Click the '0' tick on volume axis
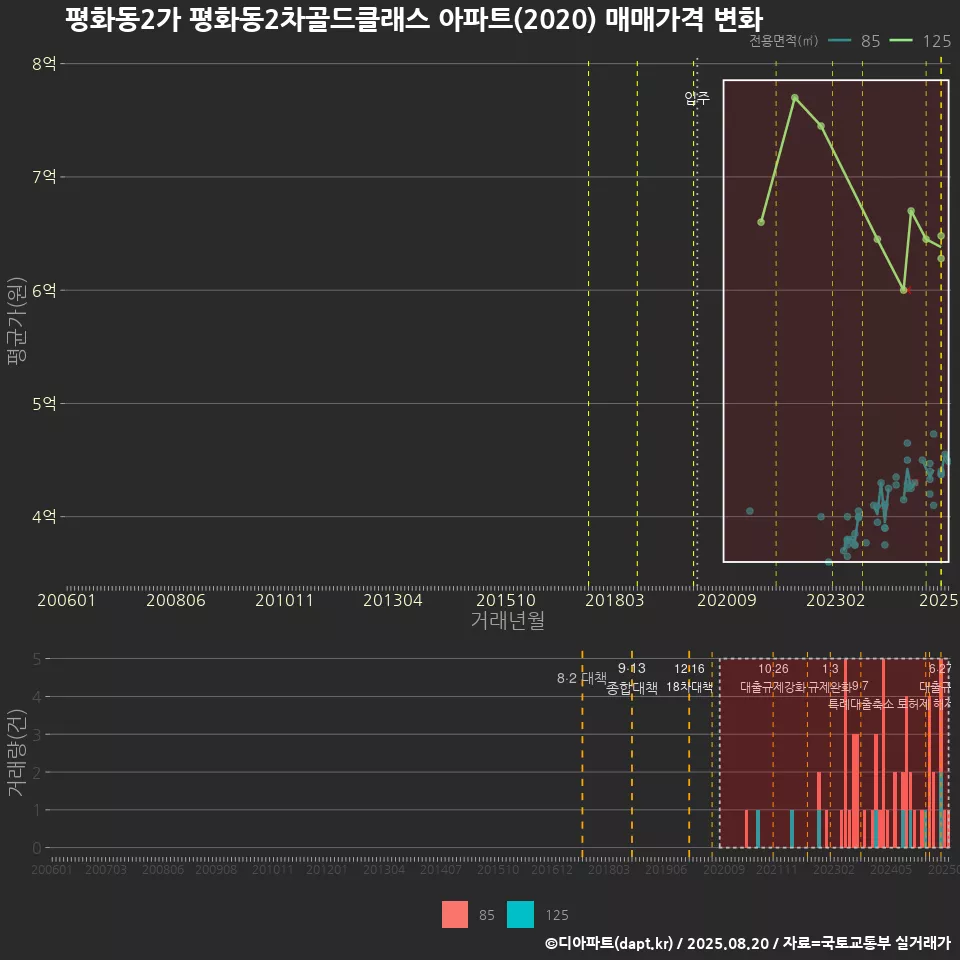This screenshot has height=960, width=960. click(x=37, y=848)
